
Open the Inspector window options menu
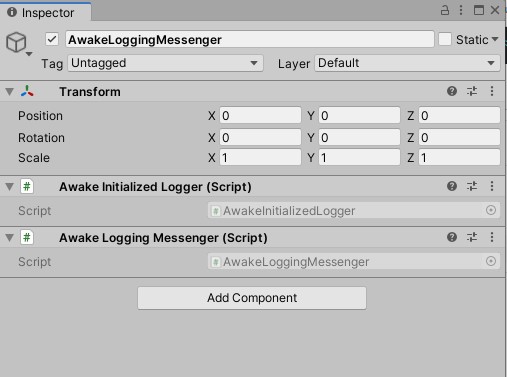point(461,10)
